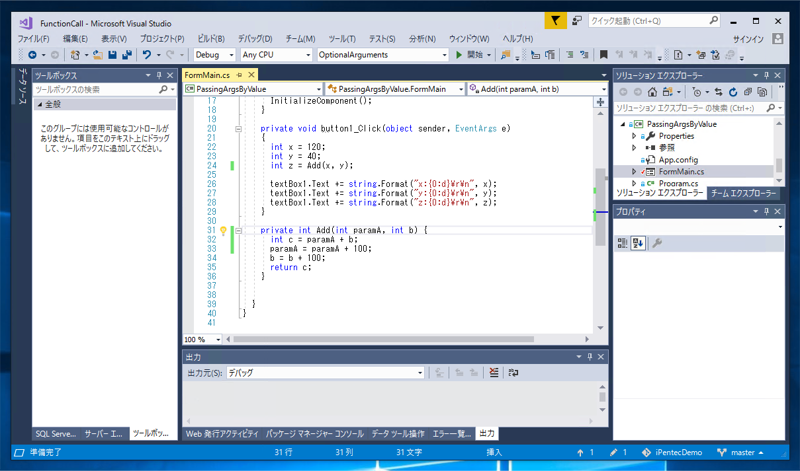The height and width of the screenshot is (471, 800).
Task: Click the Save All toolbar icon
Action: point(126,55)
